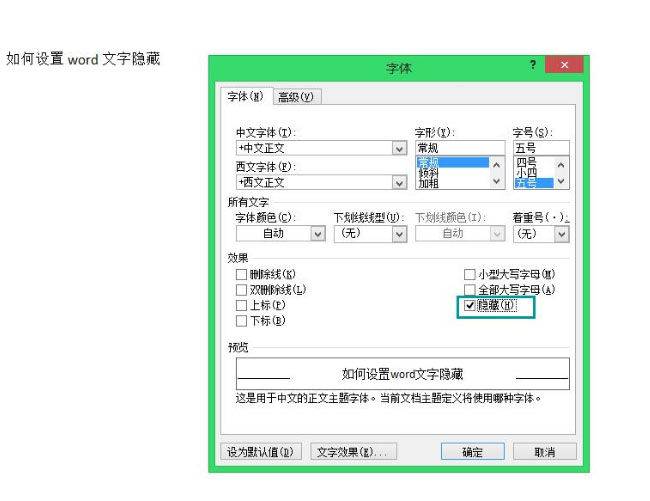Image resolution: width=650 pixels, height=501 pixels.
Task: Switch to the 字体(N) tab
Action: point(246,97)
